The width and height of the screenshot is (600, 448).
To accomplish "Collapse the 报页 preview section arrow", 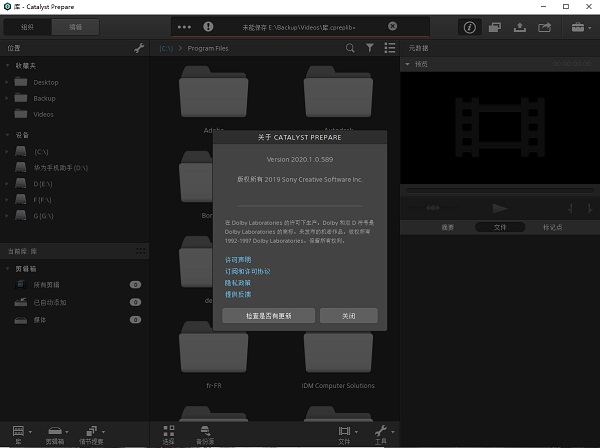I will point(407,64).
